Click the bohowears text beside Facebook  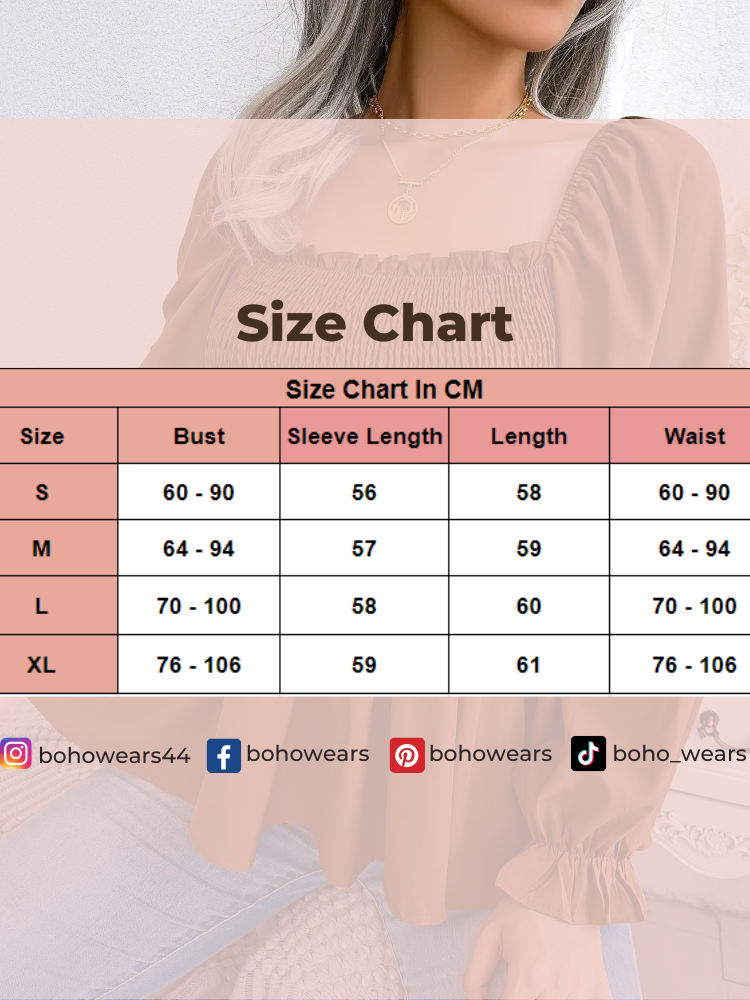coord(307,754)
